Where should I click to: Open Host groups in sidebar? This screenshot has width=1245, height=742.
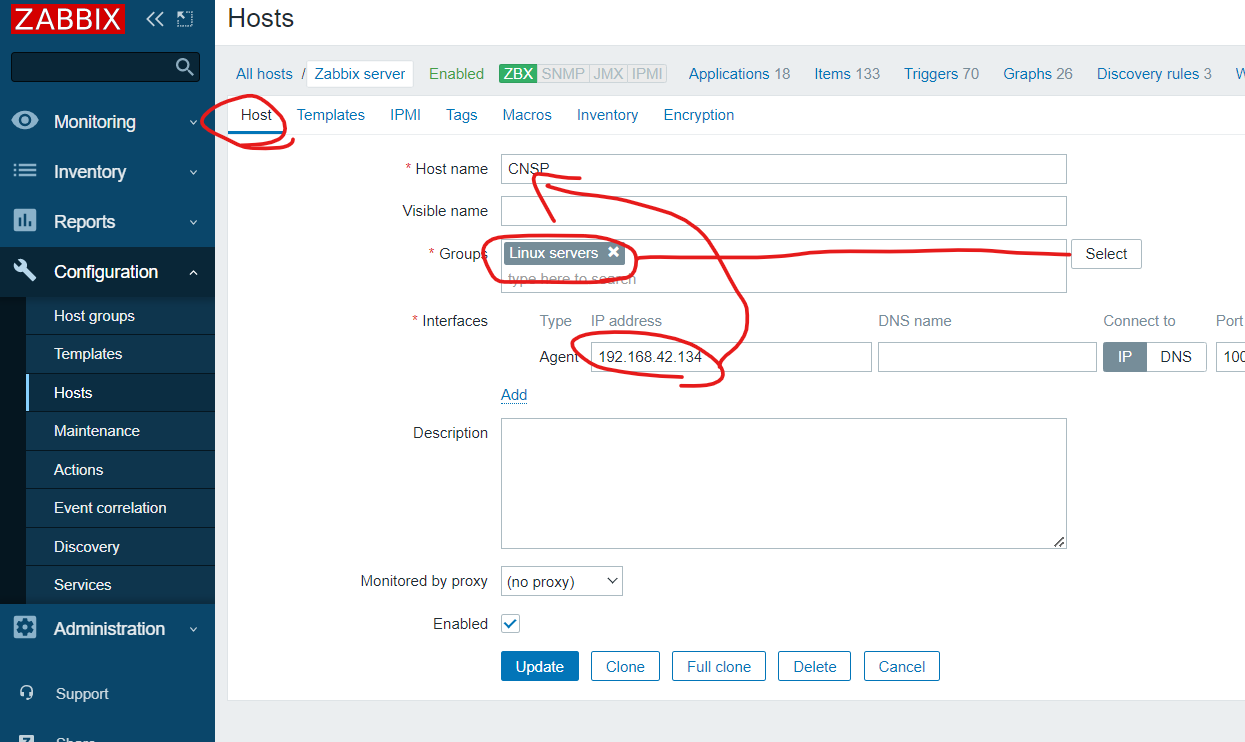(x=120, y=316)
